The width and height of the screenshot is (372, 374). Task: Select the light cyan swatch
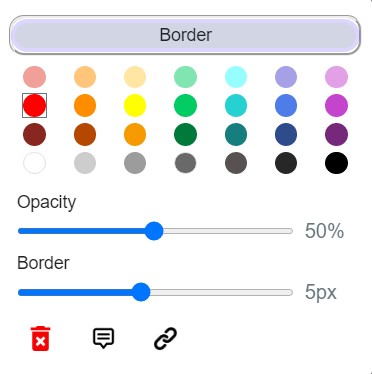click(x=236, y=77)
